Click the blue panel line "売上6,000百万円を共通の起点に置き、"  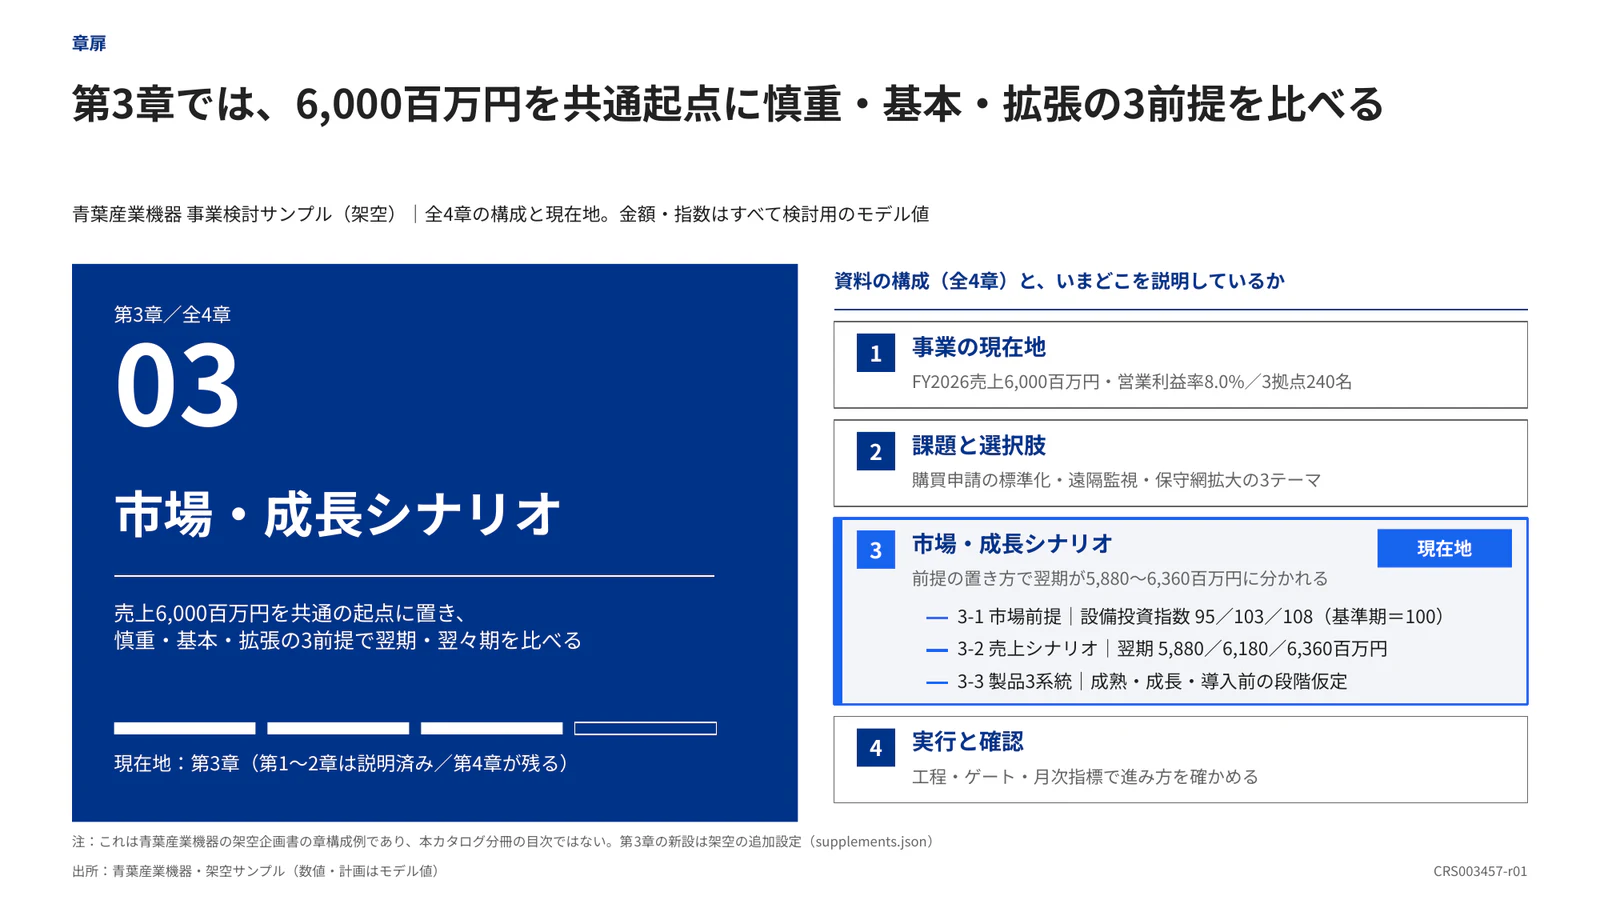(291, 613)
